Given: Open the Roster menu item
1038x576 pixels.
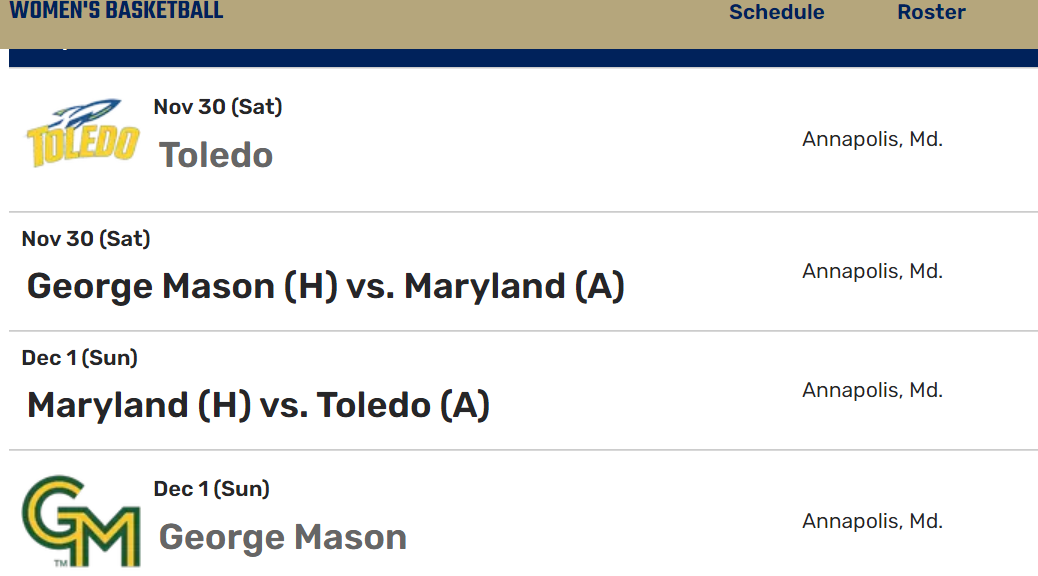Looking at the screenshot, I should click(x=931, y=13).
